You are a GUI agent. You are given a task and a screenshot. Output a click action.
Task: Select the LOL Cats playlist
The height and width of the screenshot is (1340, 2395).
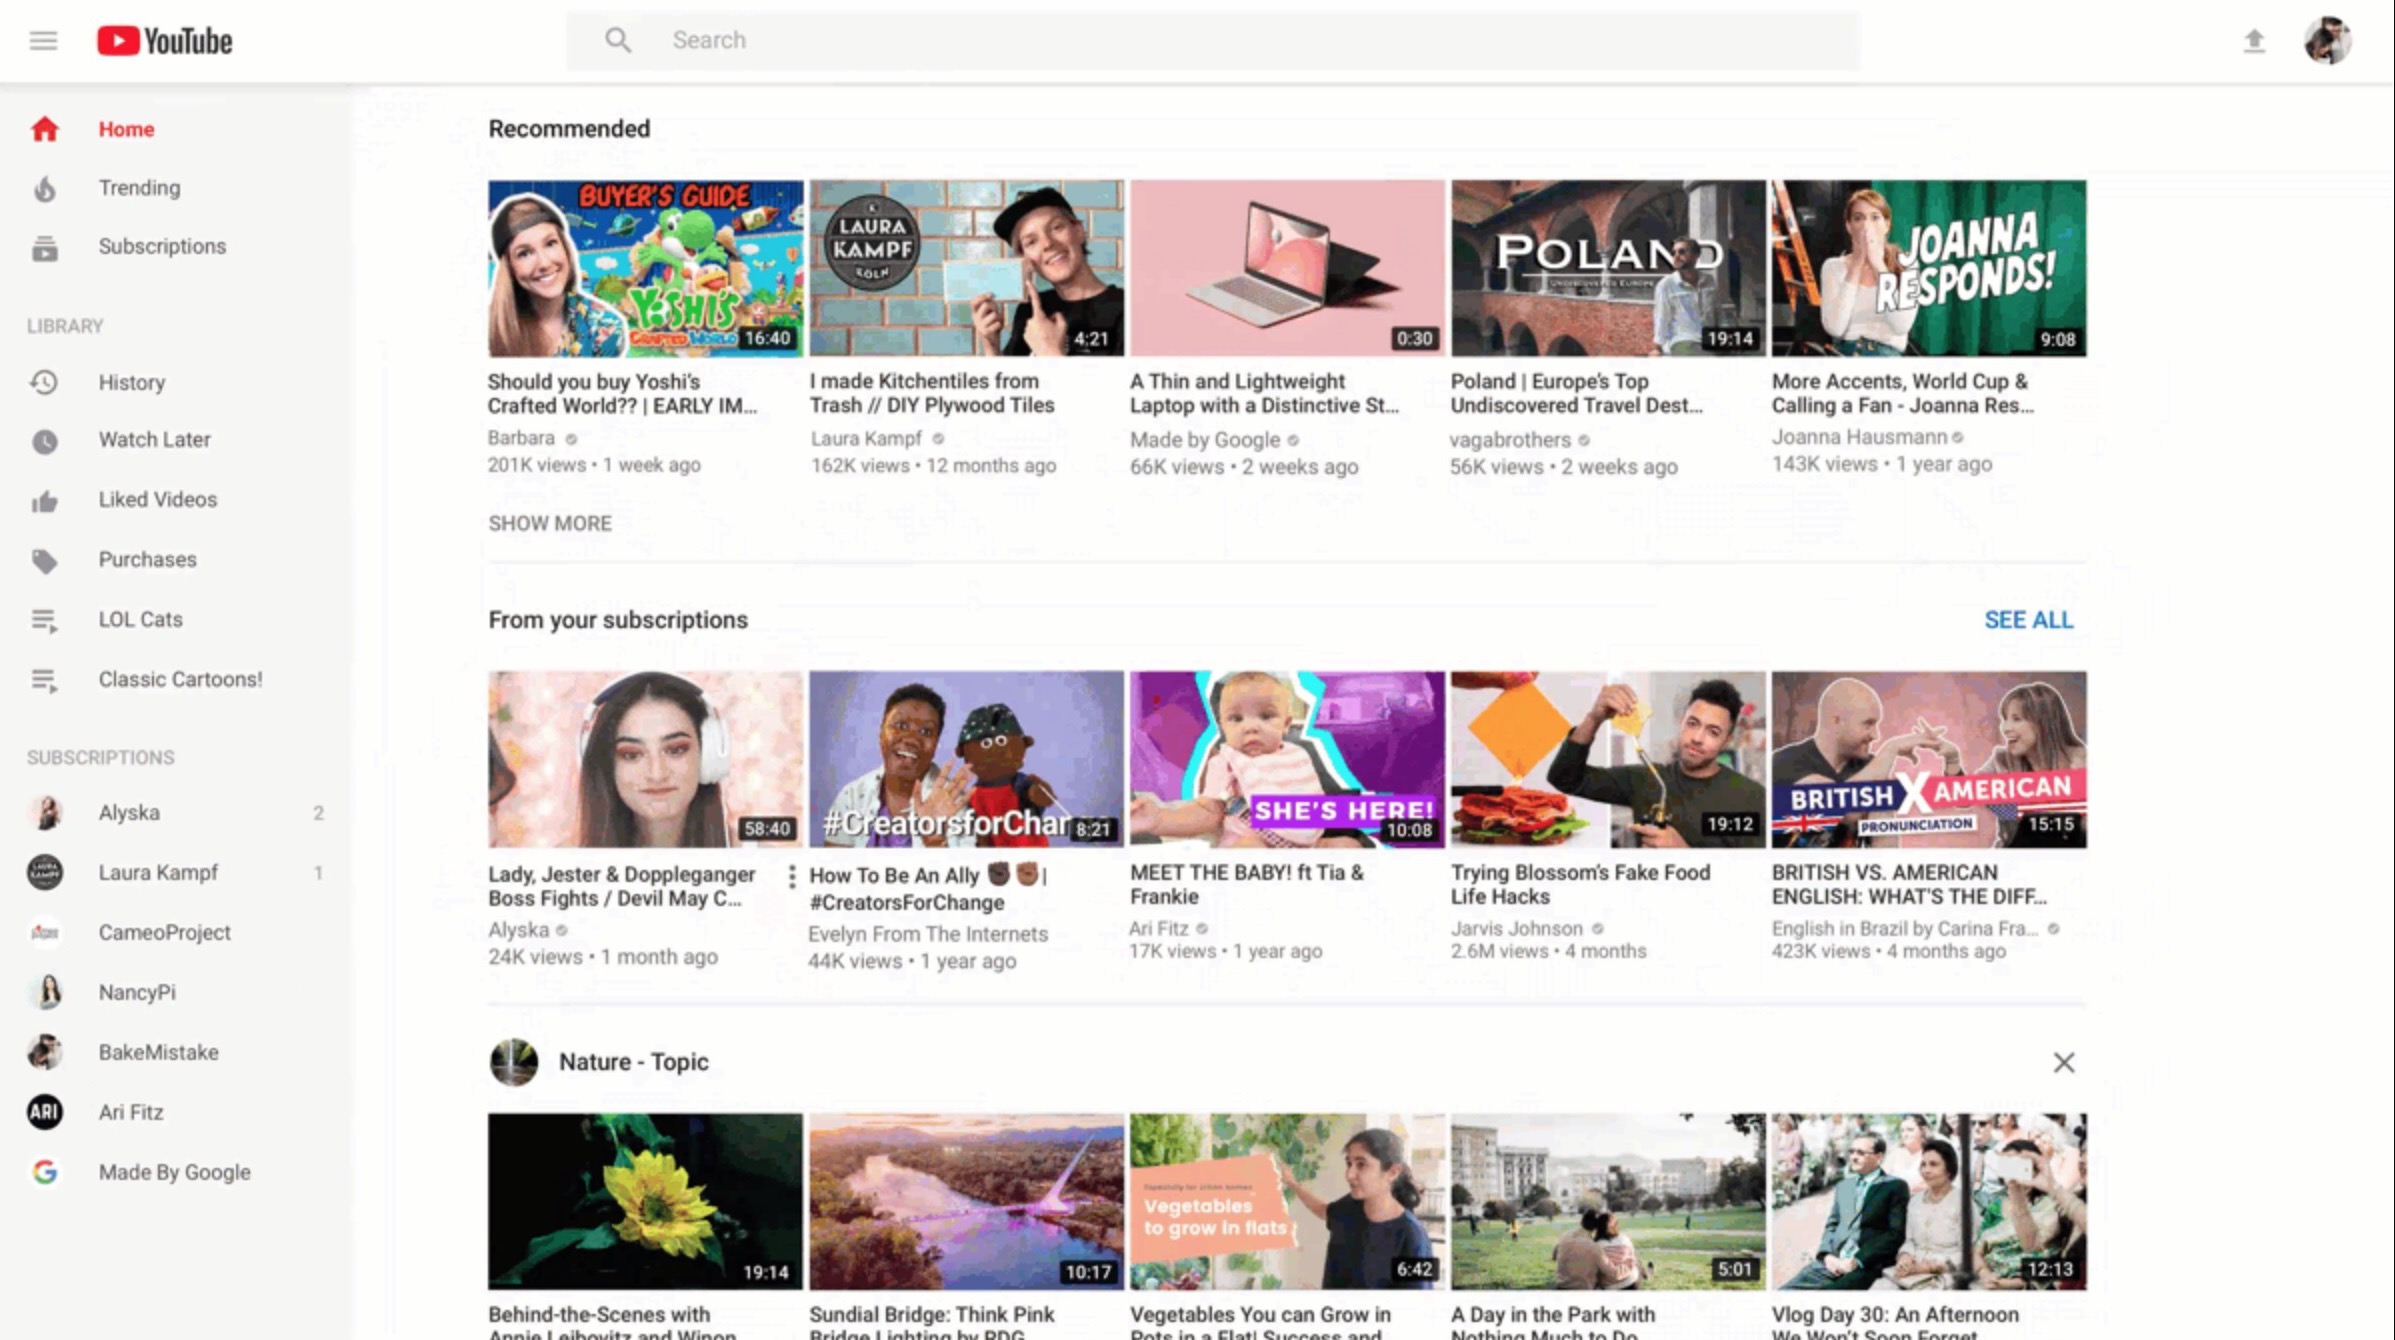point(140,619)
